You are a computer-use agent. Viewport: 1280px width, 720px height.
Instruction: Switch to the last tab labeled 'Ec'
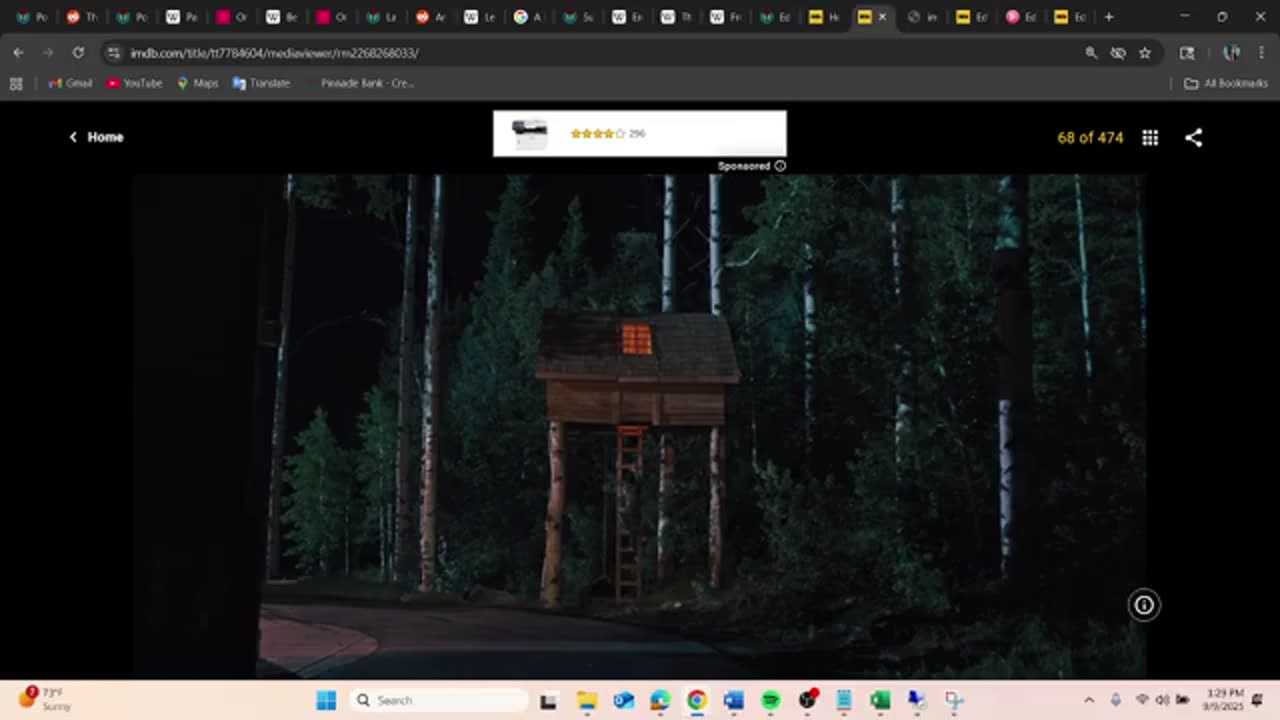pos(1072,17)
